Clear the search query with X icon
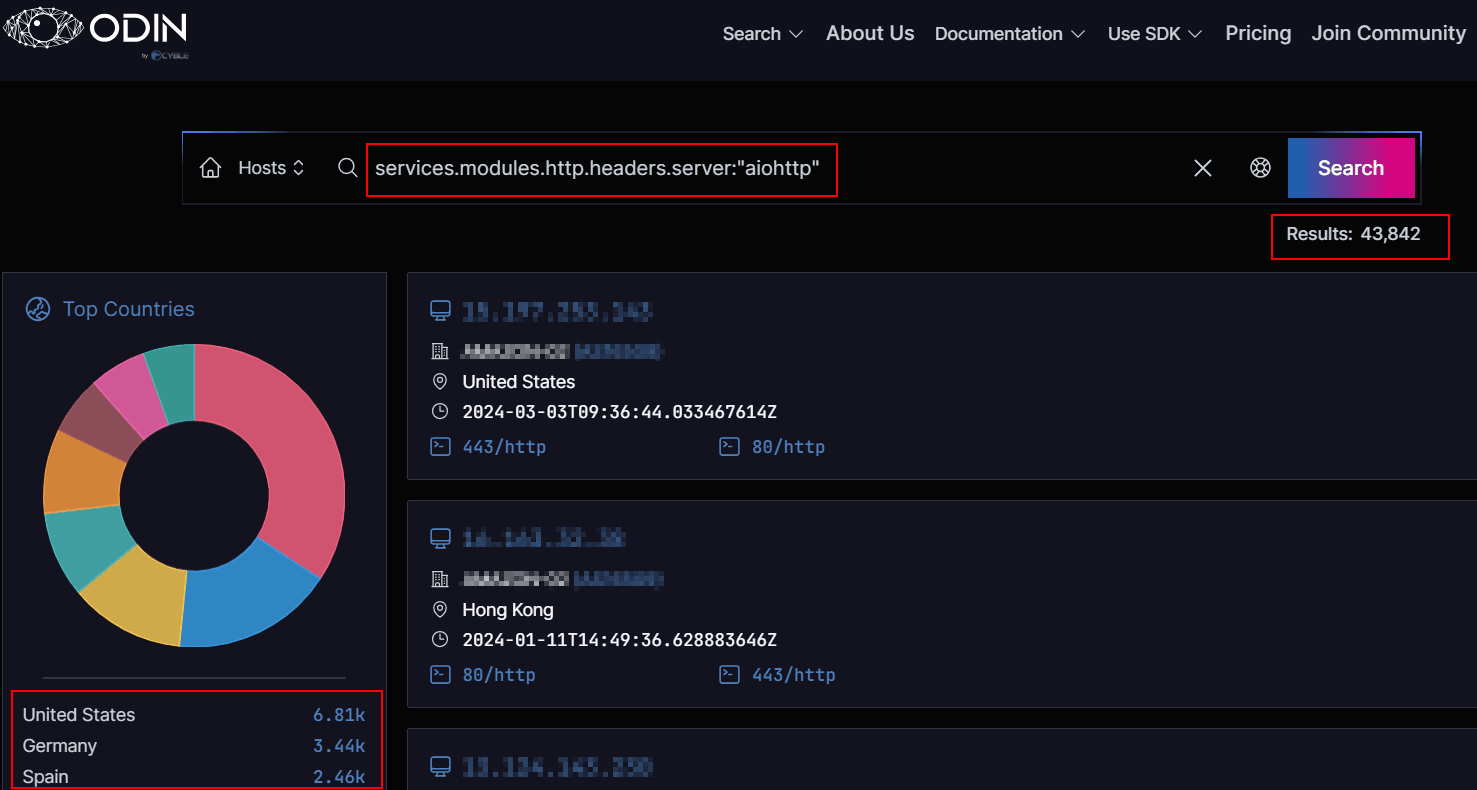 [1203, 168]
